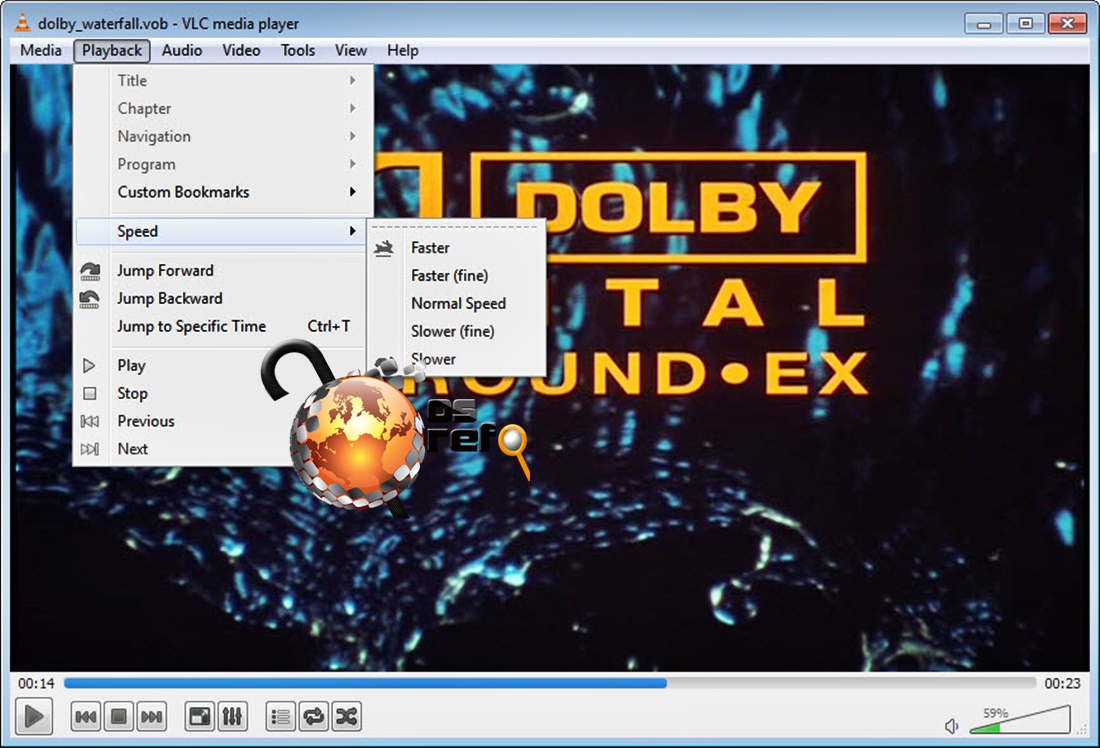The width and height of the screenshot is (1100, 748).
Task: Choose Faster in the Speed submenu
Action: click(x=457, y=248)
